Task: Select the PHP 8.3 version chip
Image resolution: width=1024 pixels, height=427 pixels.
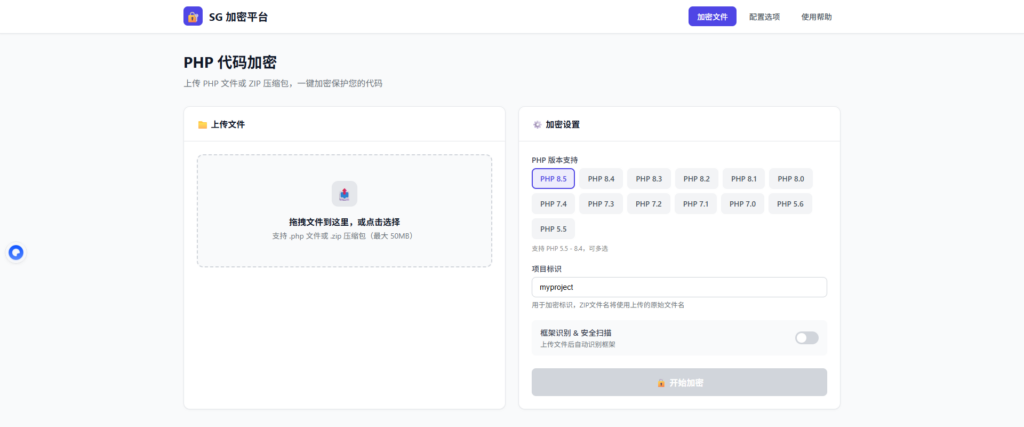Action: click(x=648, y=179)
